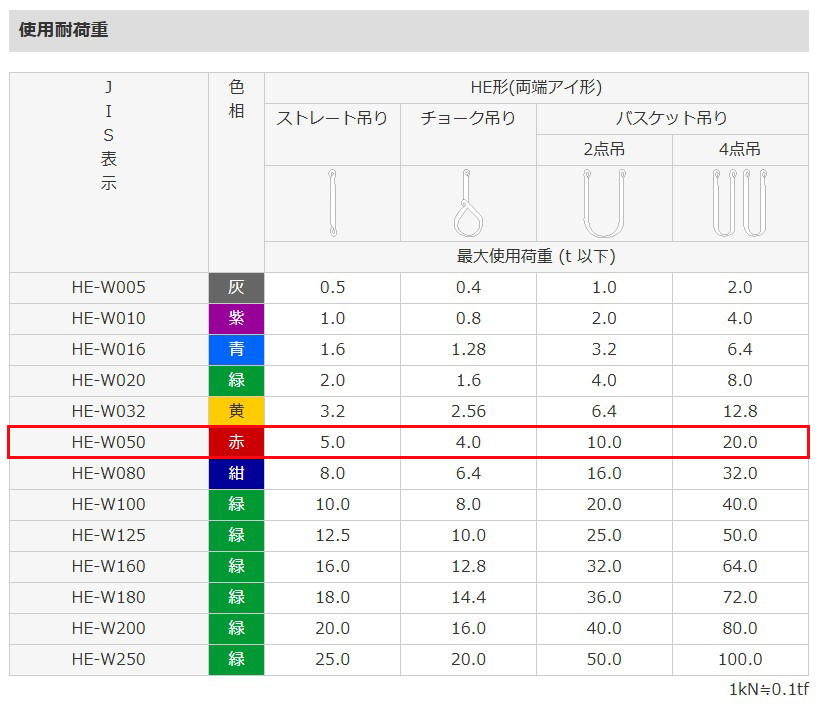
Task: Click the 12.5 straight value for HE-W125
Action: pos(332,535)
